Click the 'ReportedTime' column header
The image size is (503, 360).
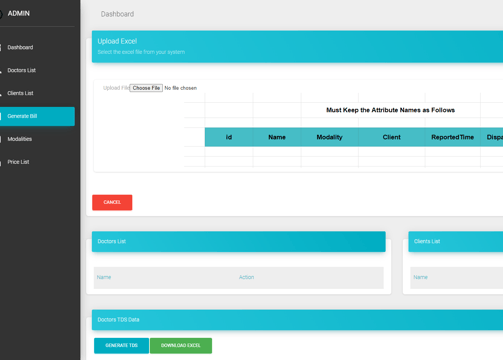click(x=453, y=137)
